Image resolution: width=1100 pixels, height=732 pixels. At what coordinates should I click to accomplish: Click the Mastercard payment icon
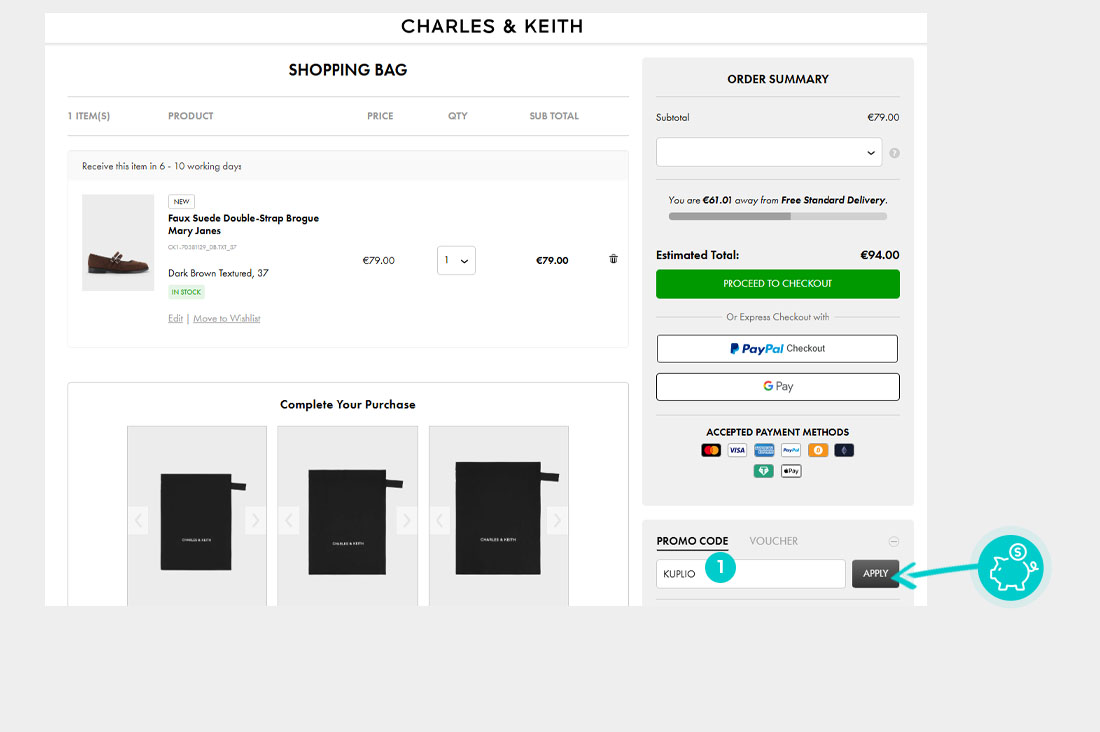711,451
